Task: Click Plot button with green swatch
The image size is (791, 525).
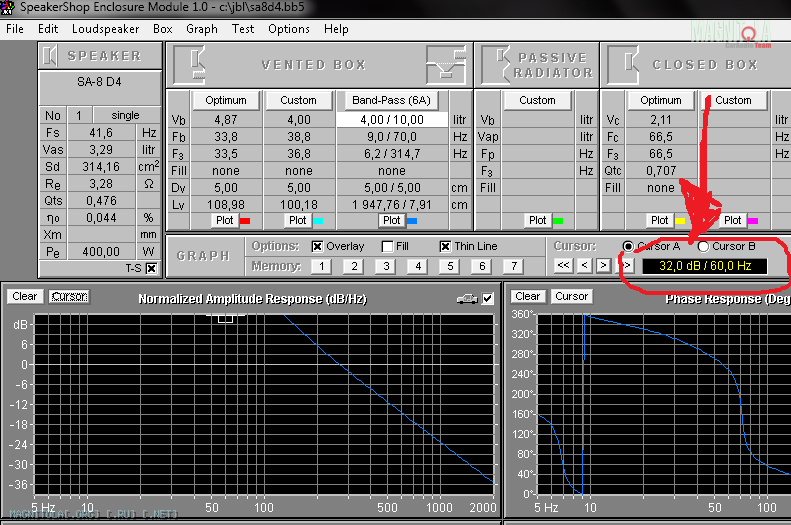Action: point(537,220)
